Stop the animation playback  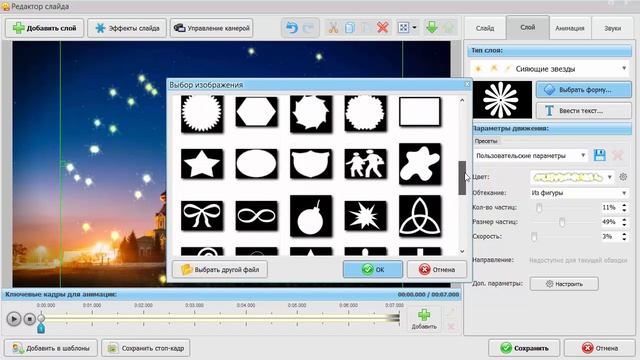[x=29, y=319]
